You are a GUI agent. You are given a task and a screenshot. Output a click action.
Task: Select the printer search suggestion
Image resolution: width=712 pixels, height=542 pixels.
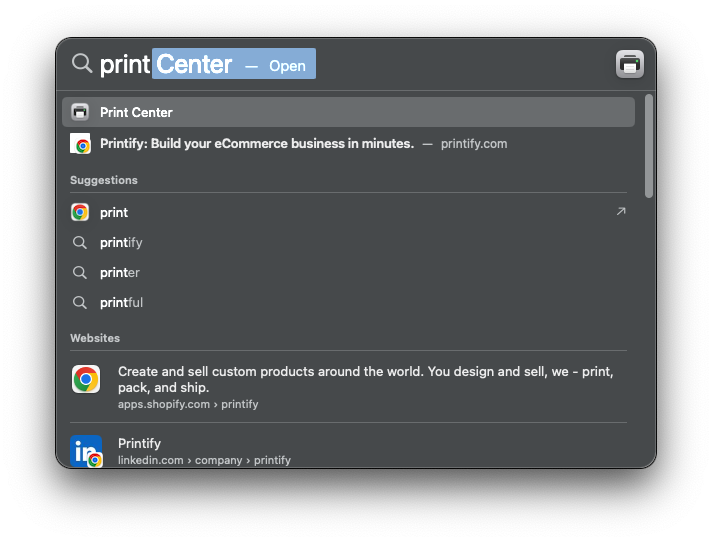[120, 272]
